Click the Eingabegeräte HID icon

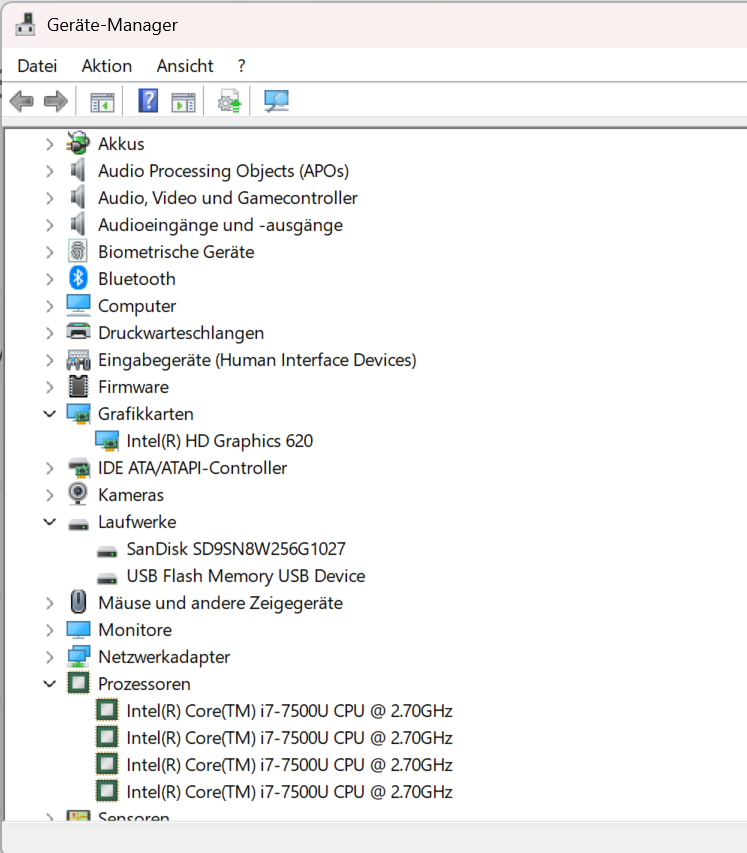[x=78, y=360]
